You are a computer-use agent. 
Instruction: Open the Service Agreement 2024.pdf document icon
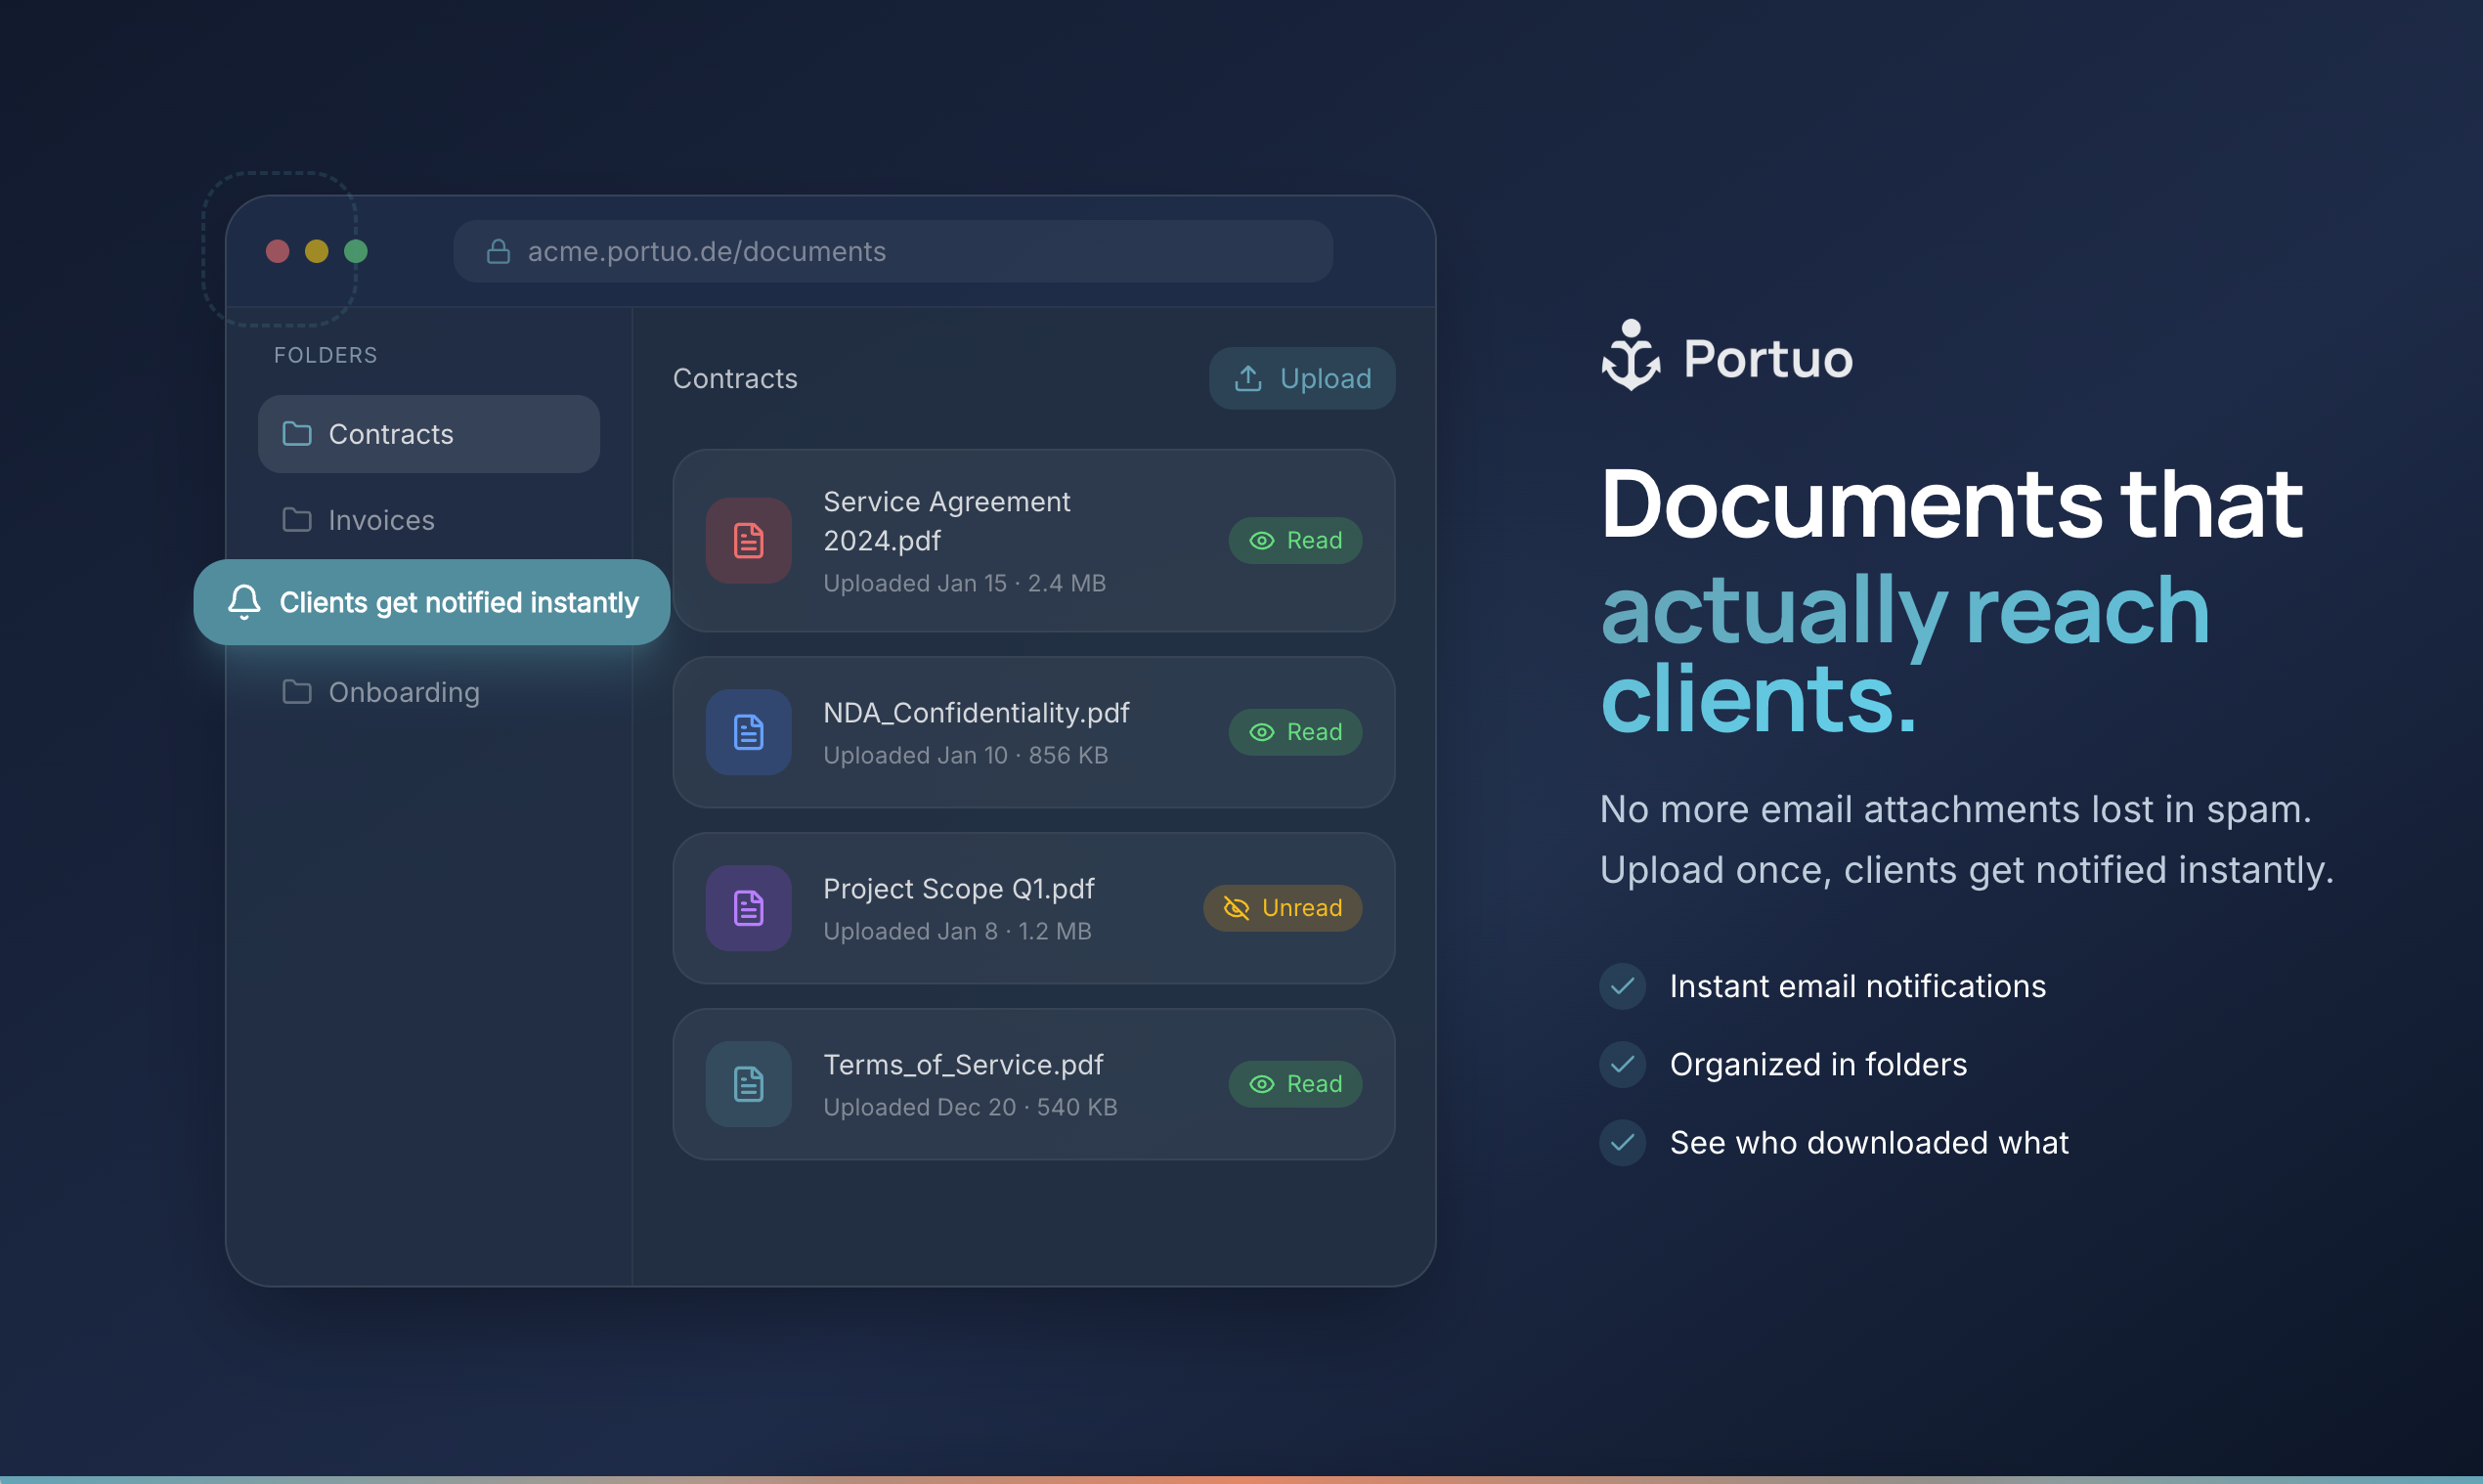point(748,540)
